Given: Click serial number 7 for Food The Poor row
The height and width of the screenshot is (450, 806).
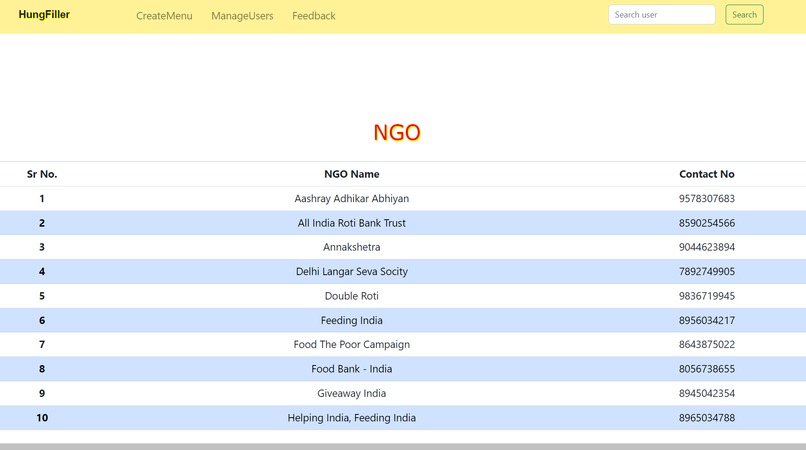Looking at the screenshot, I should click(x=42, y=345).
